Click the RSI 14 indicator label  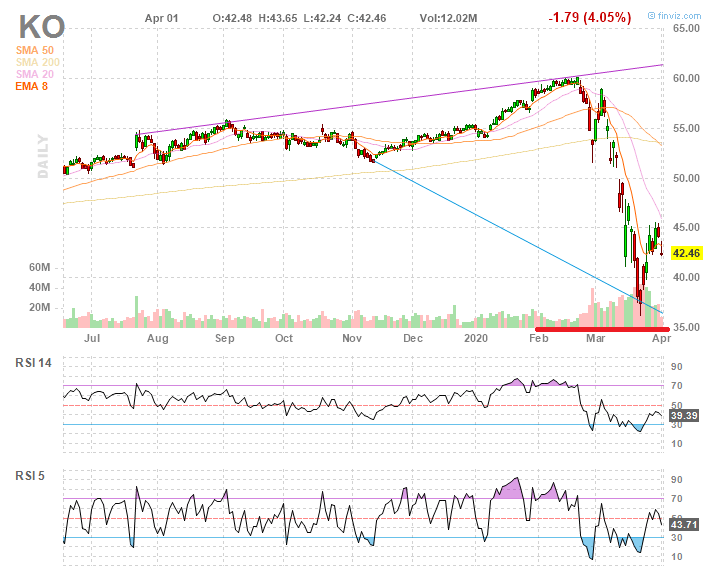click(33, 363)
